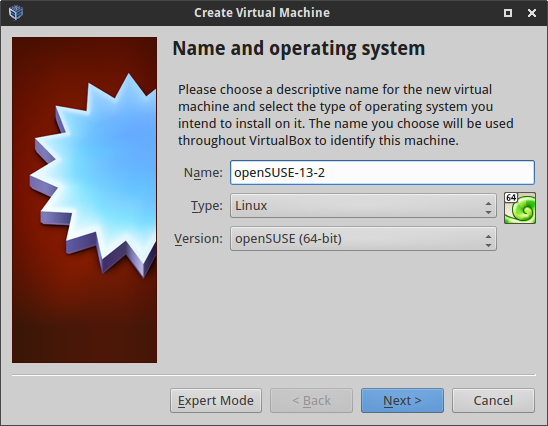Click the Create Virtual Machine title text
Viewport: 548px width, 426px height.
point(262,13)
